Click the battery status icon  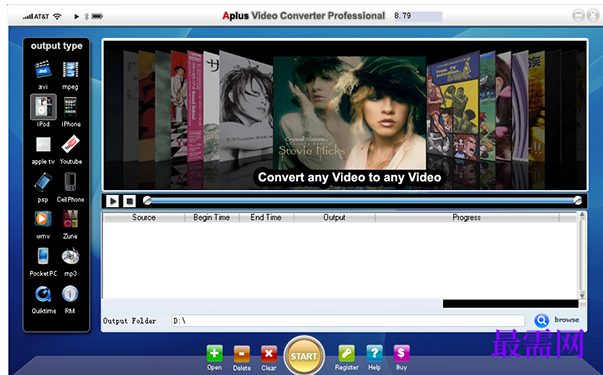click(x=97, y=16)
